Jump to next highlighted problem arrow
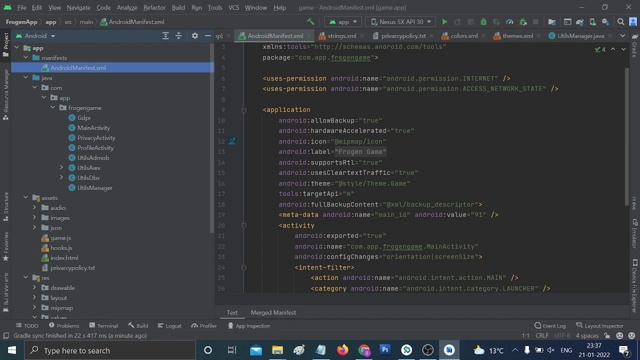The width and height of the screenshot is (640, 360). click(x=623, y=49)
